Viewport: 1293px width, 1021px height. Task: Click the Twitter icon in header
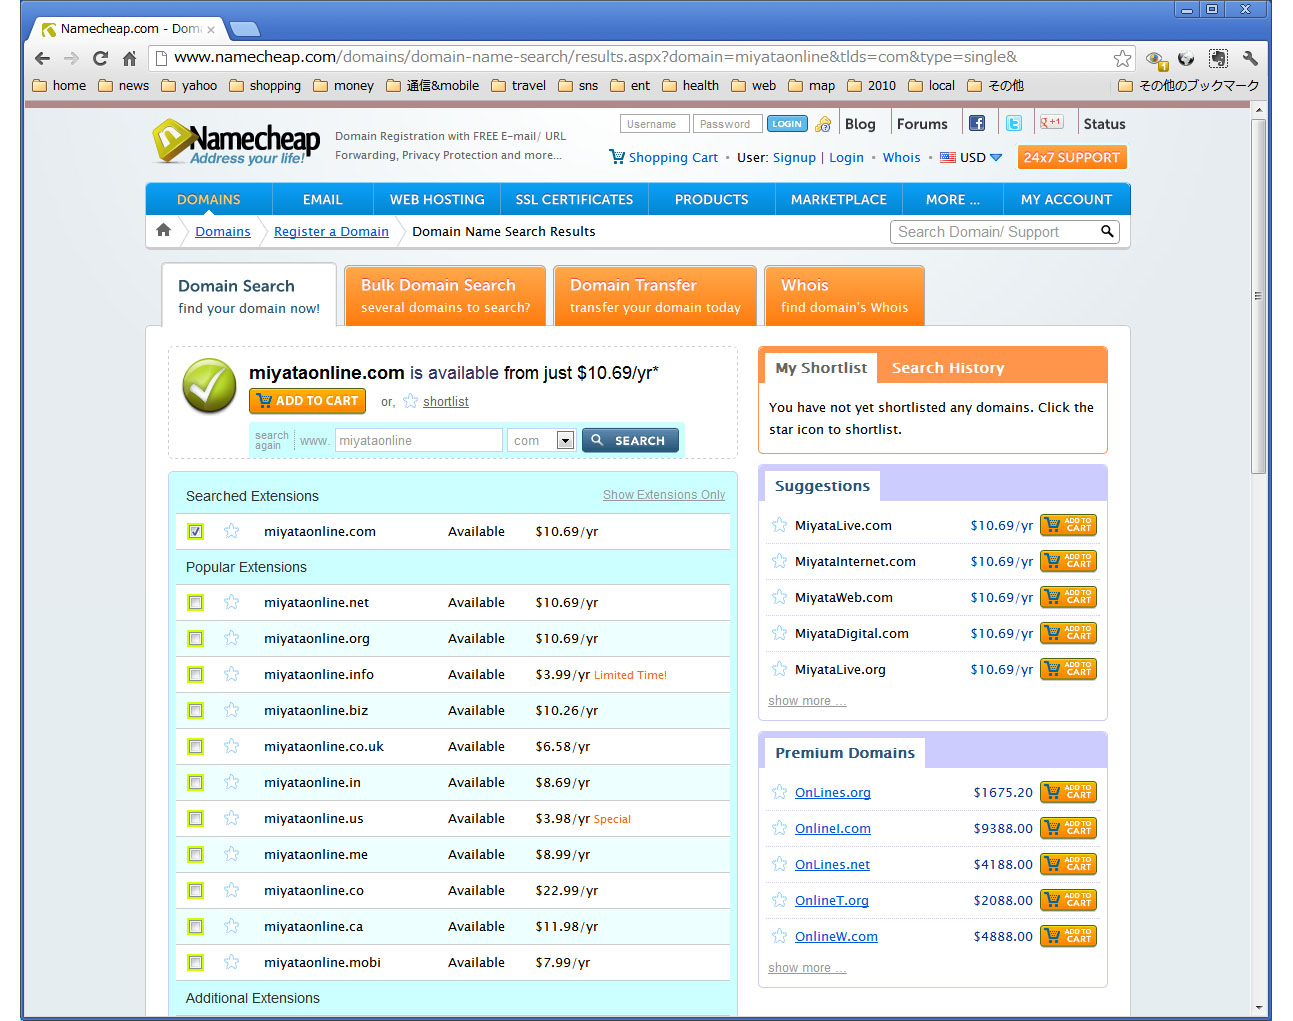point(1014,124)
